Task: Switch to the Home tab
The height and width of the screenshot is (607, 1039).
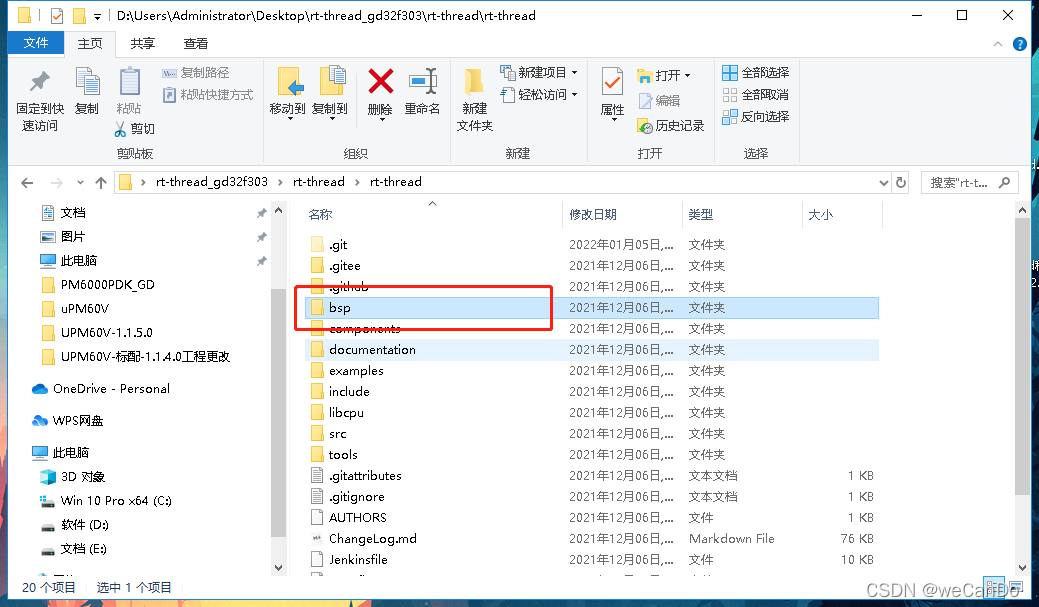Action: click(90, 44)
